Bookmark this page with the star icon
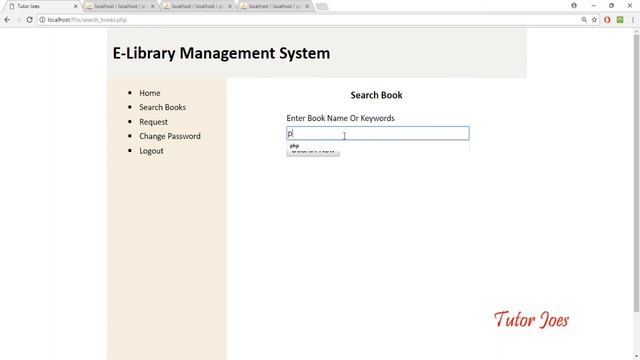 click(594, 20)
